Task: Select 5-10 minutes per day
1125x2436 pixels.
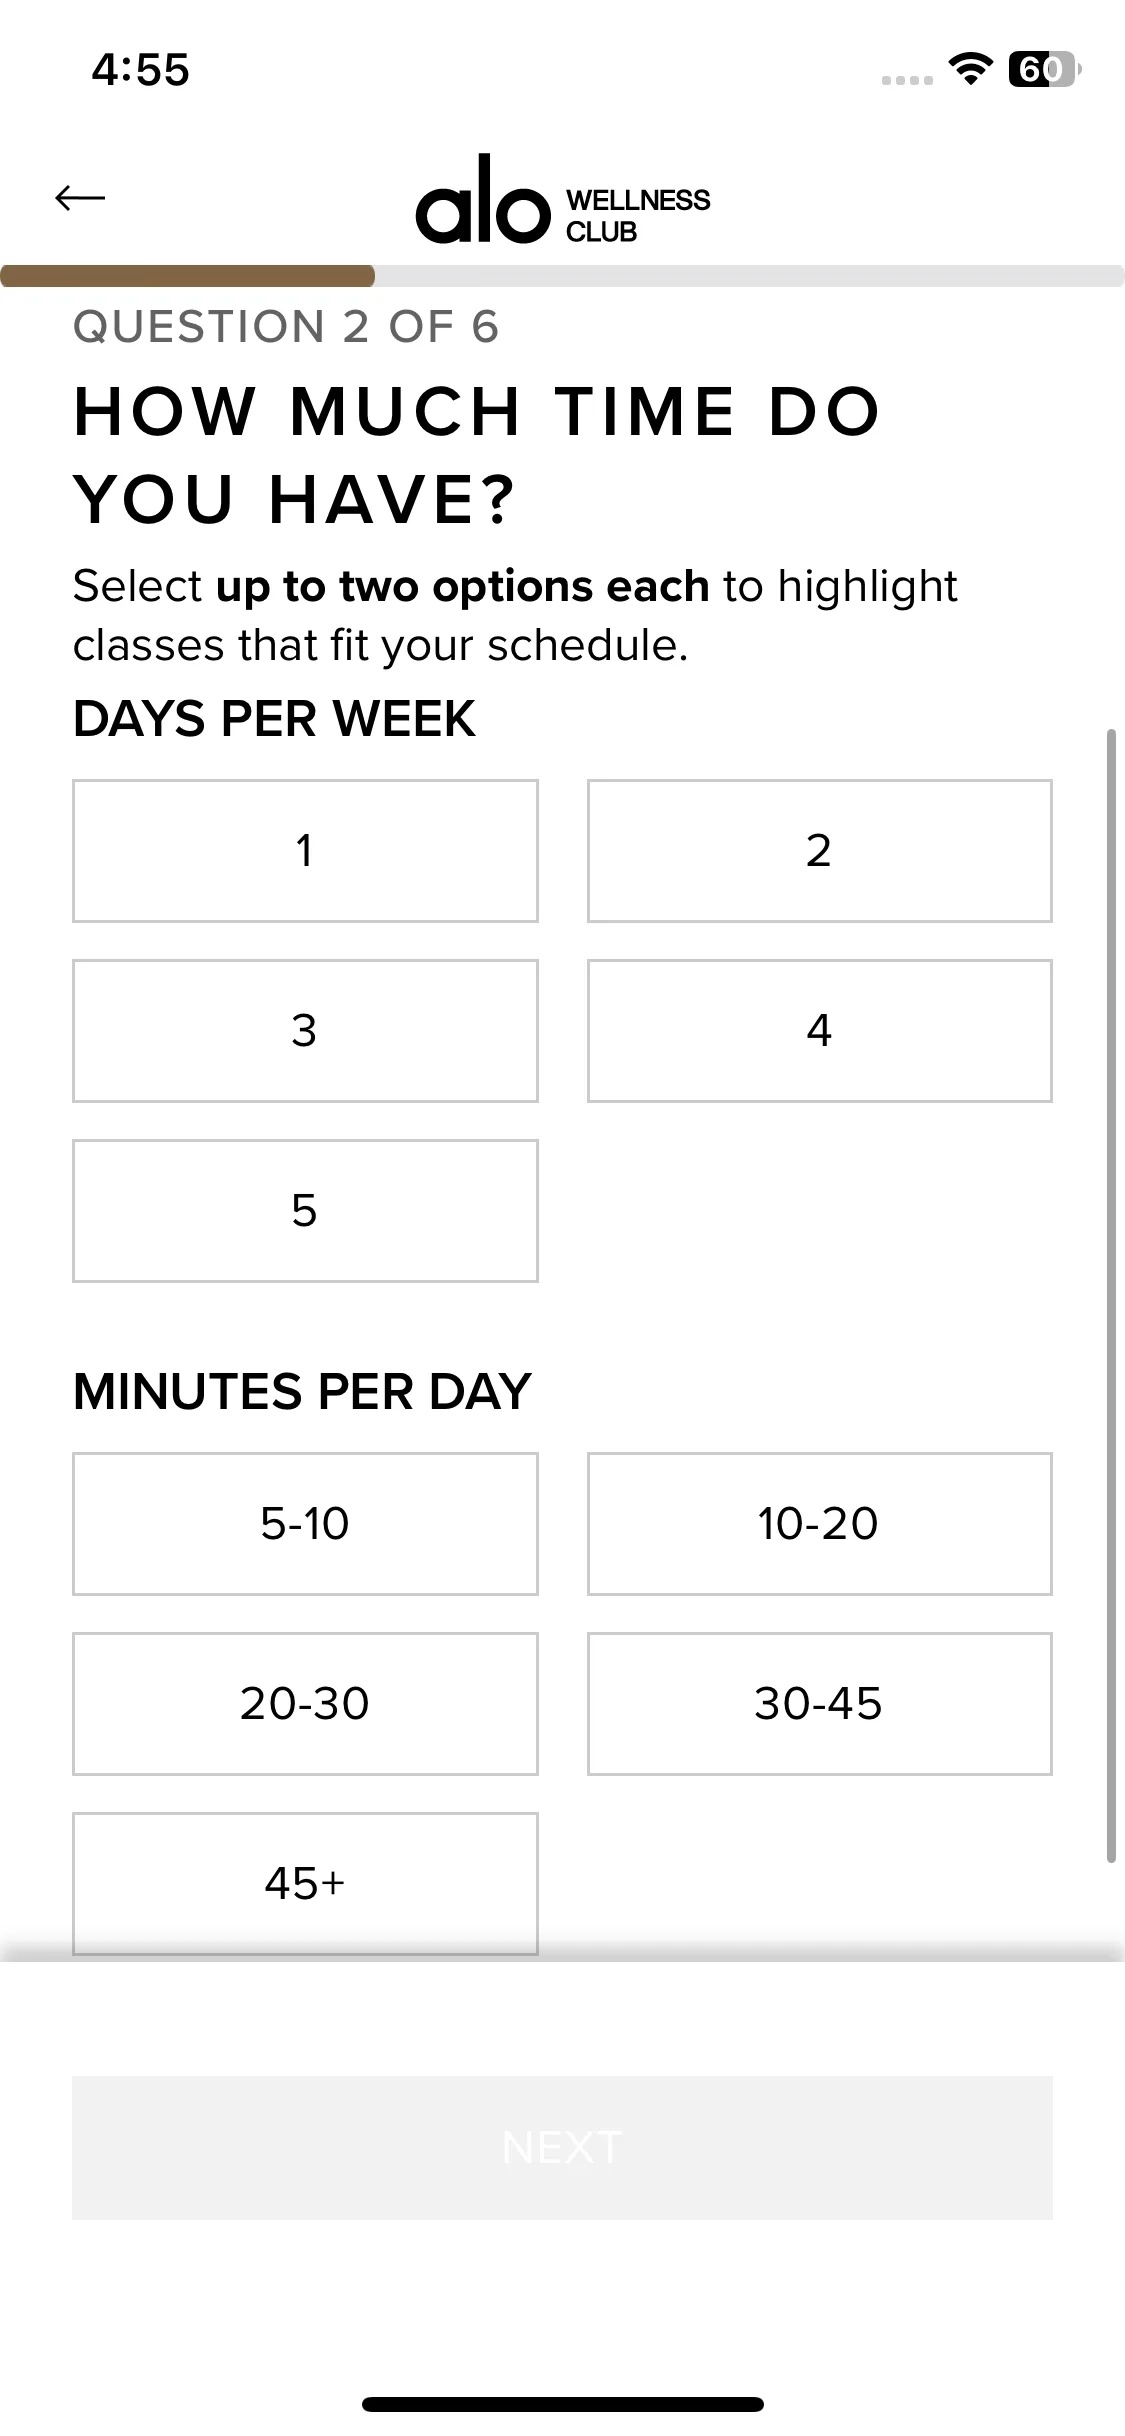Action: pos(305,1524)
